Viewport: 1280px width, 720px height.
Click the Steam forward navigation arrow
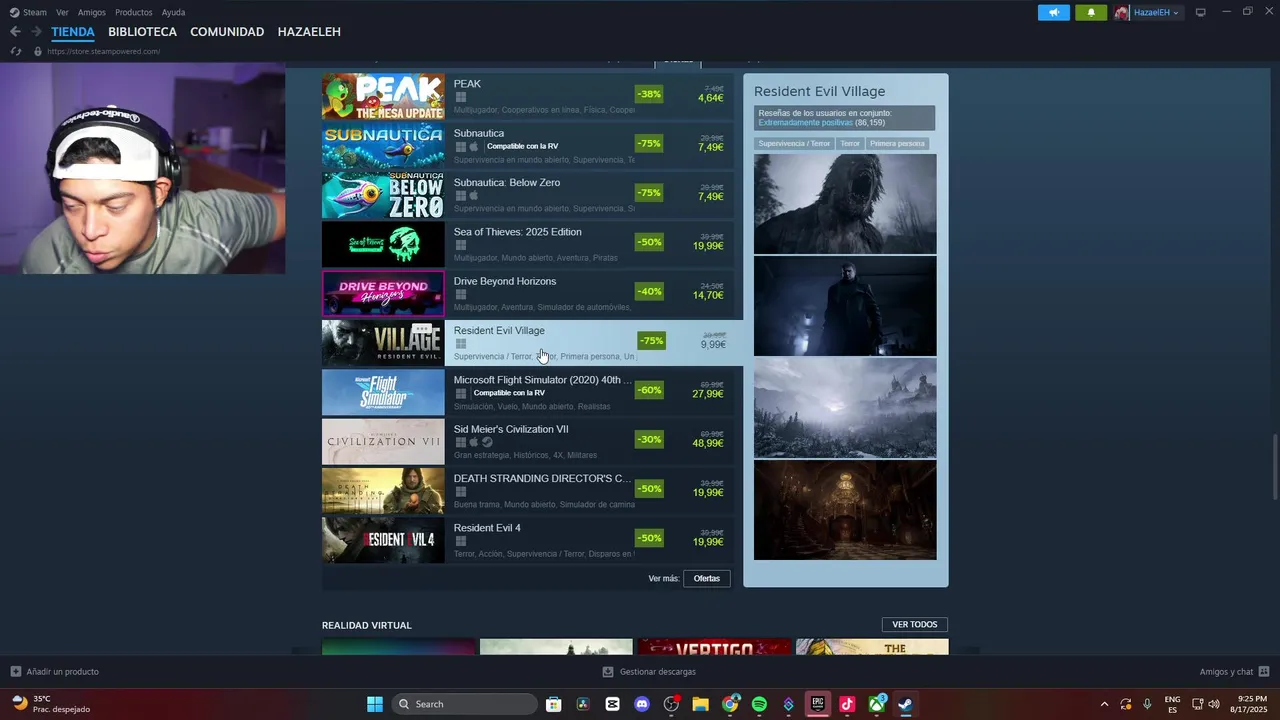pyautogui.click(x=36, y=32)
